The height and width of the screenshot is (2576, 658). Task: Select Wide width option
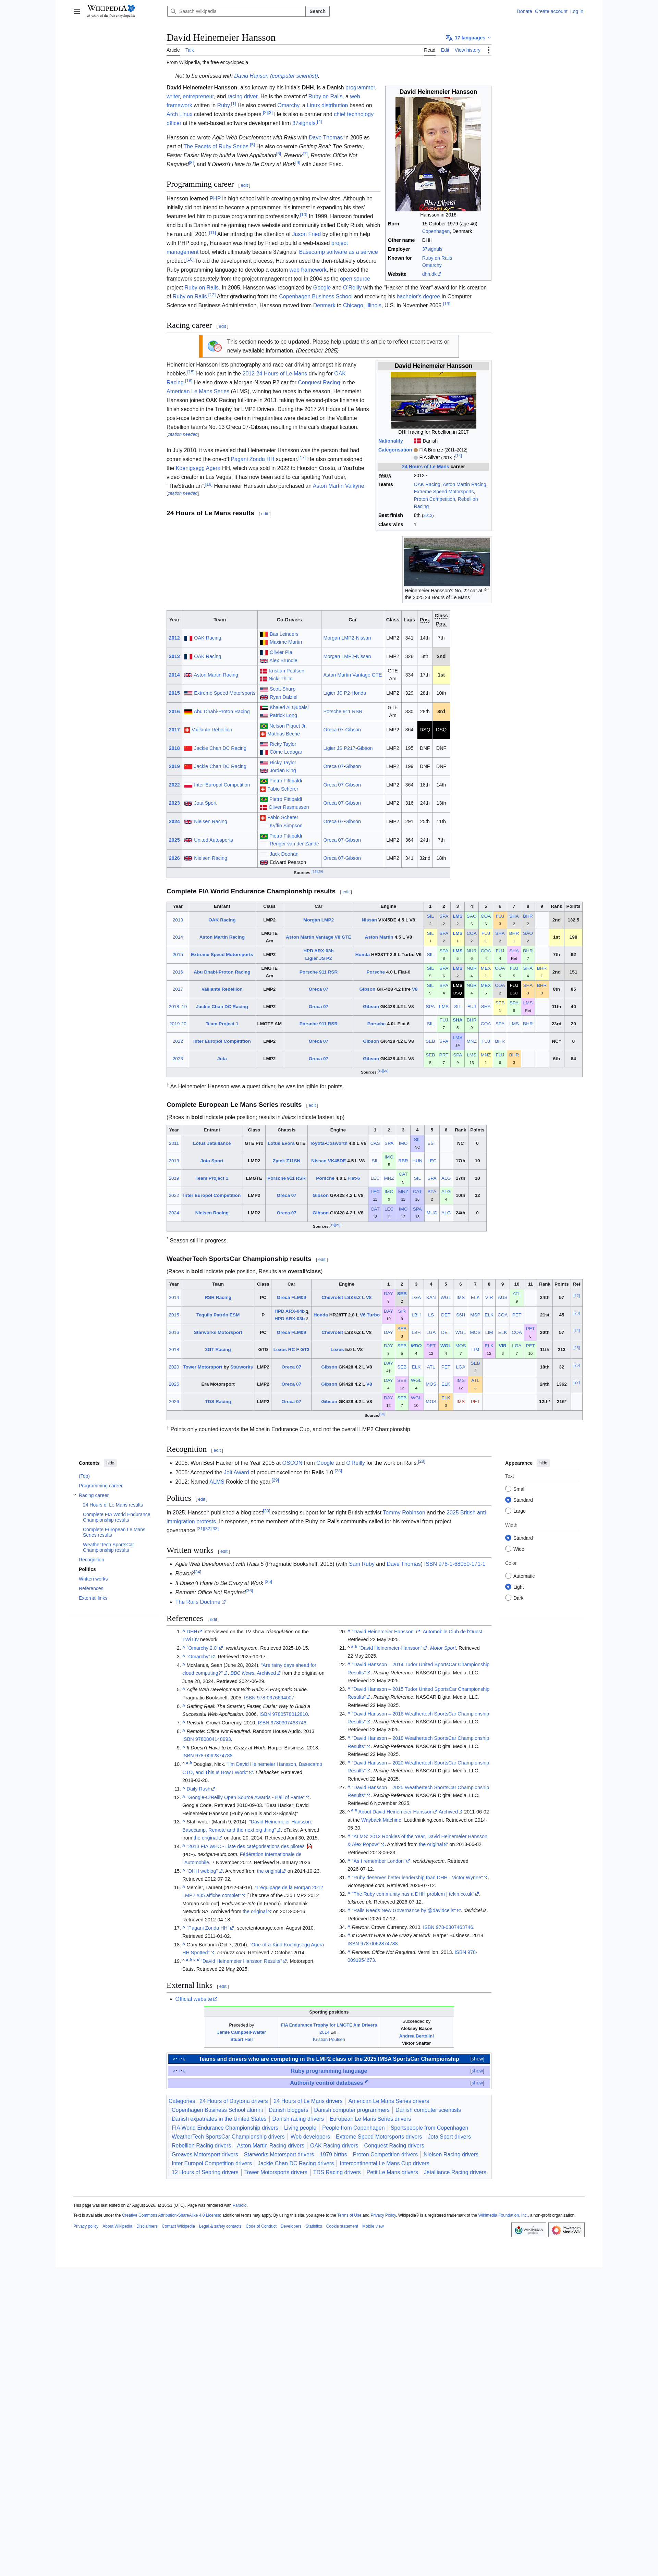pos(508,1549)
